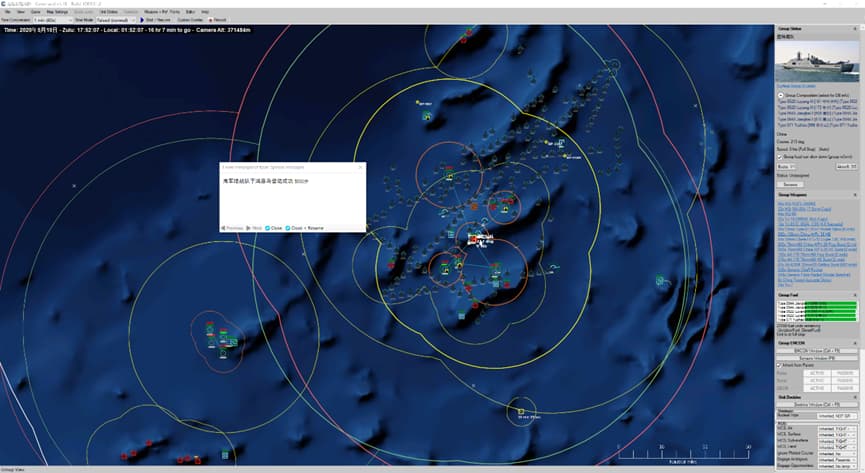Click the Custom Overlay toolbar button
Screen dimensions: 865x473
190,20
